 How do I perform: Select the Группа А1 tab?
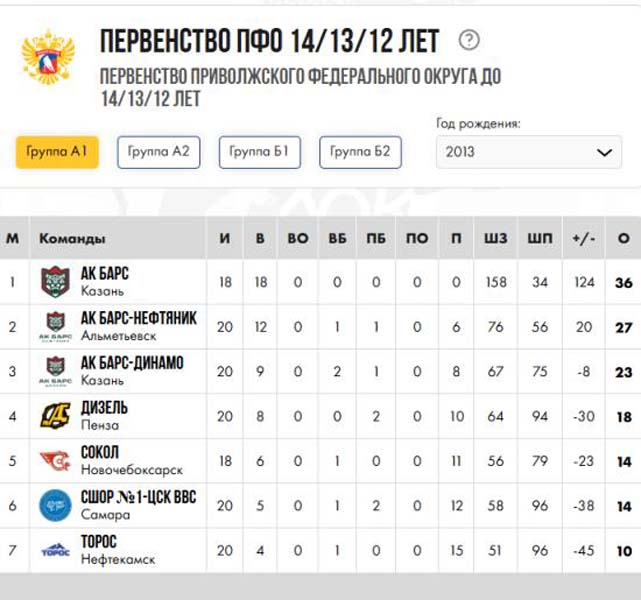[x=57, y=153]
